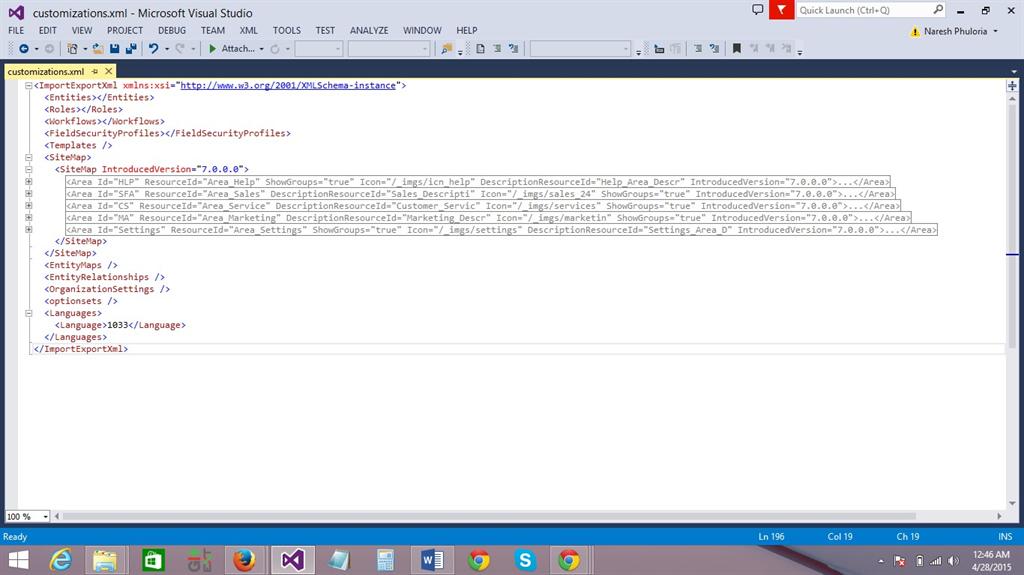1024x575 pixels.
Task: Click the Navigate Backward arrow icon
Action: (x=24, y=49)
